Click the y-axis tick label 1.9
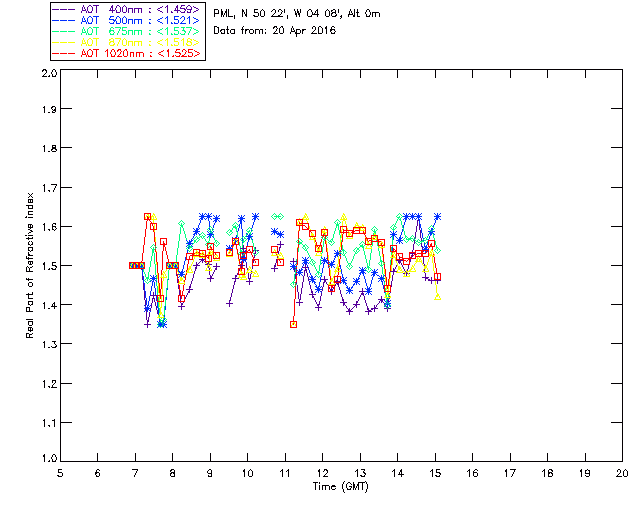The width and height of the screenshot is (640, 512). pyautogui.click(x=49, y=109)
